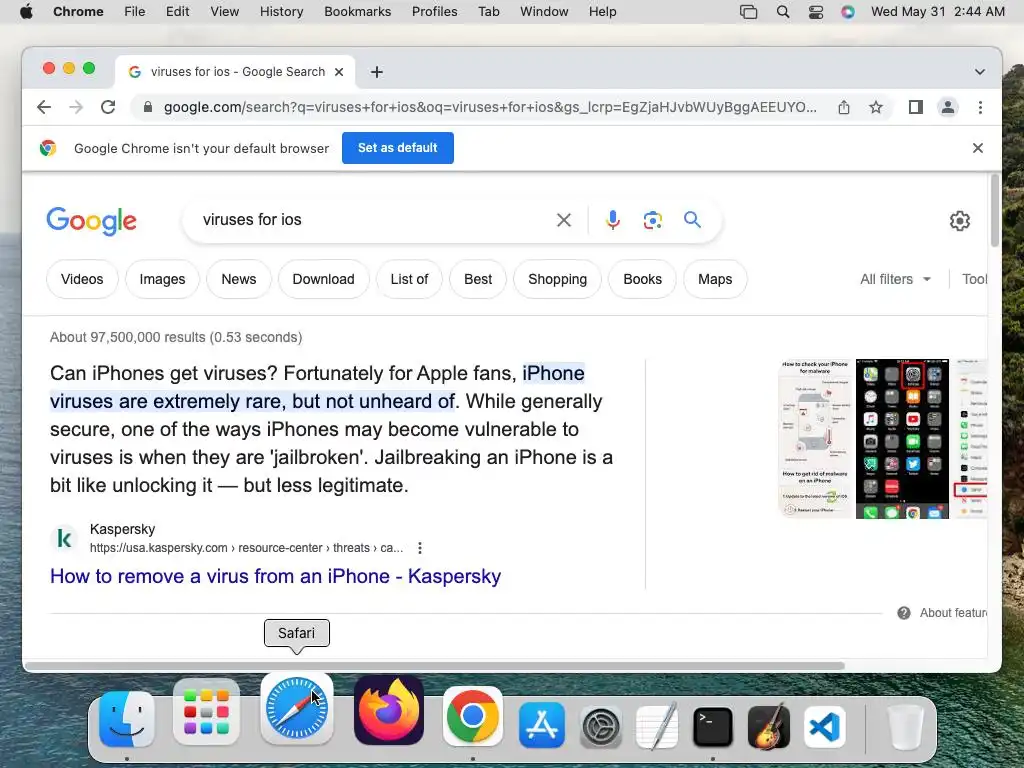
Task: Select the Best filter chip
Action: coord(478,279)
